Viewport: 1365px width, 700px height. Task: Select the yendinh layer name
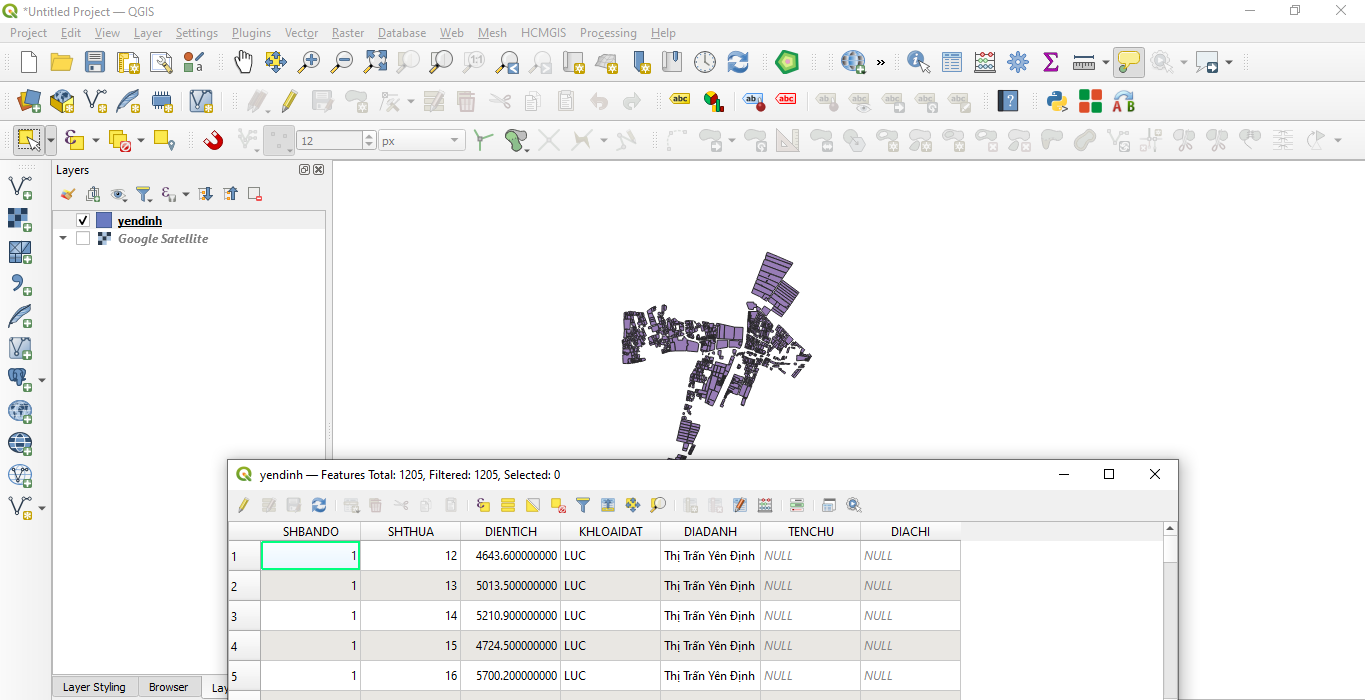[140, 219]
